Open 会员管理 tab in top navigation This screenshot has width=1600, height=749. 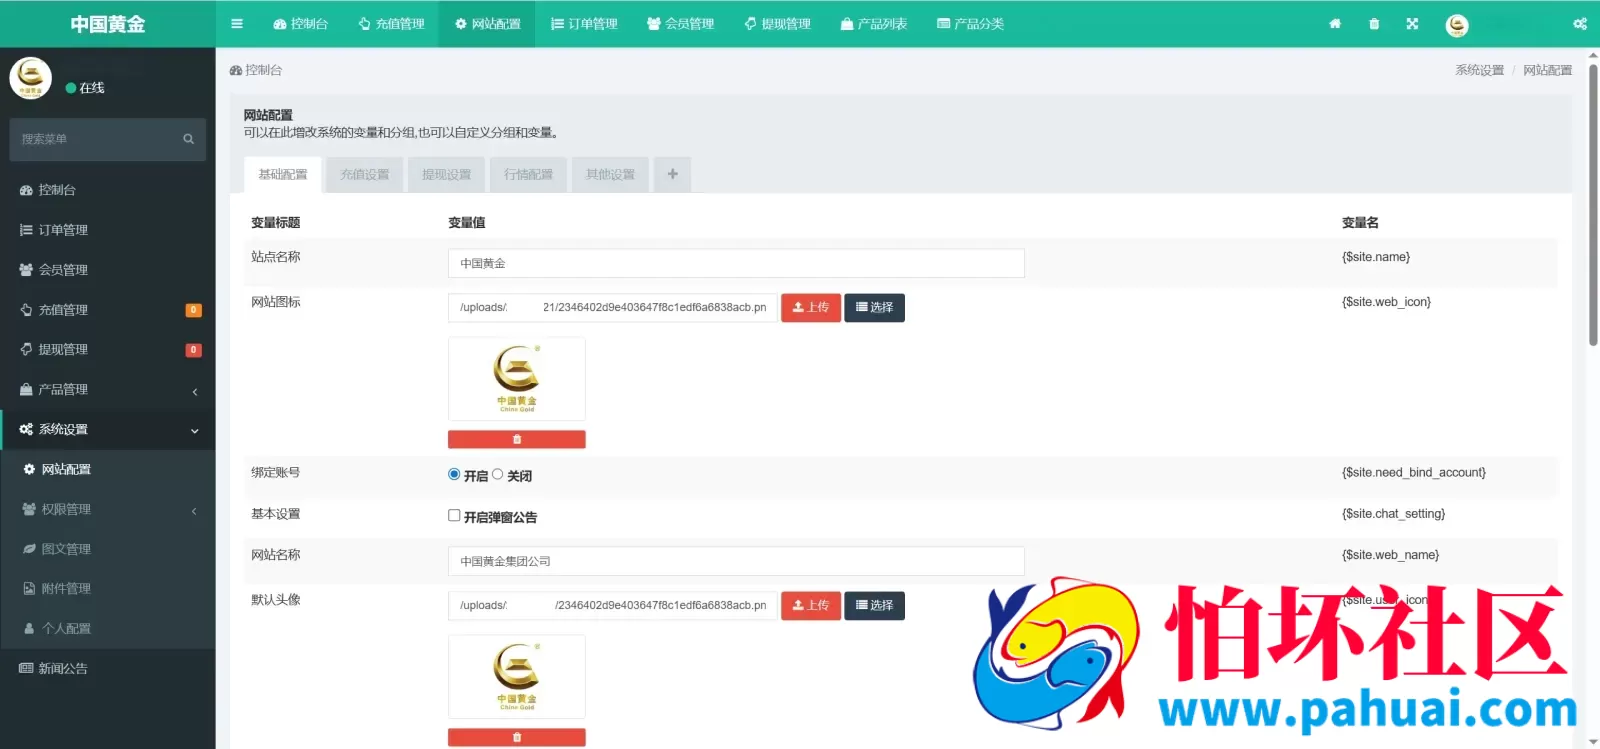pos(680,24)
